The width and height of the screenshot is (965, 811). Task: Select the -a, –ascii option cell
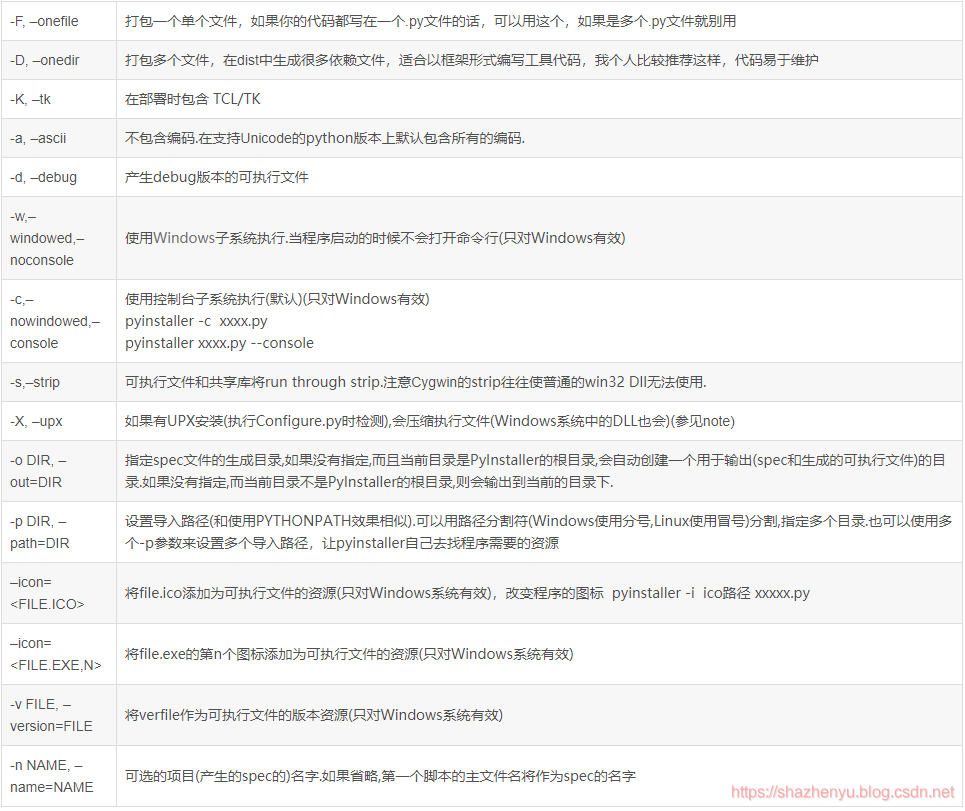58,138
